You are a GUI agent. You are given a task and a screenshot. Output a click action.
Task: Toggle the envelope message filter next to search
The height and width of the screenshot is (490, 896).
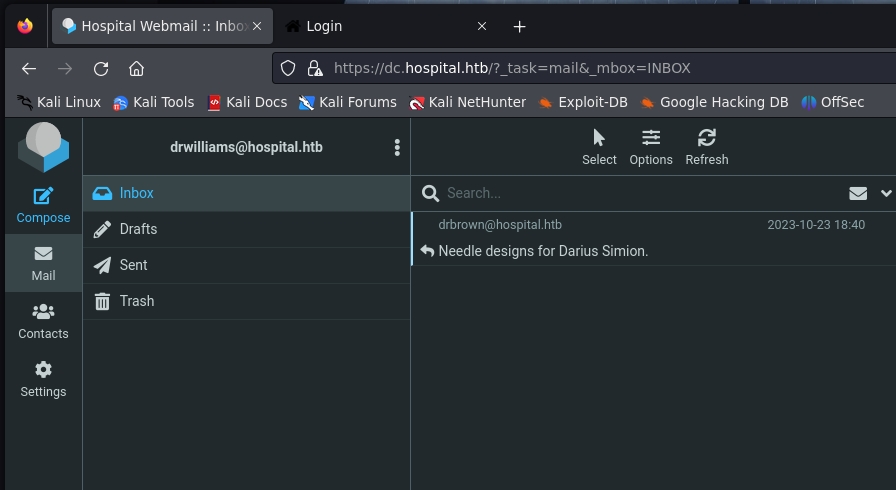857,193
